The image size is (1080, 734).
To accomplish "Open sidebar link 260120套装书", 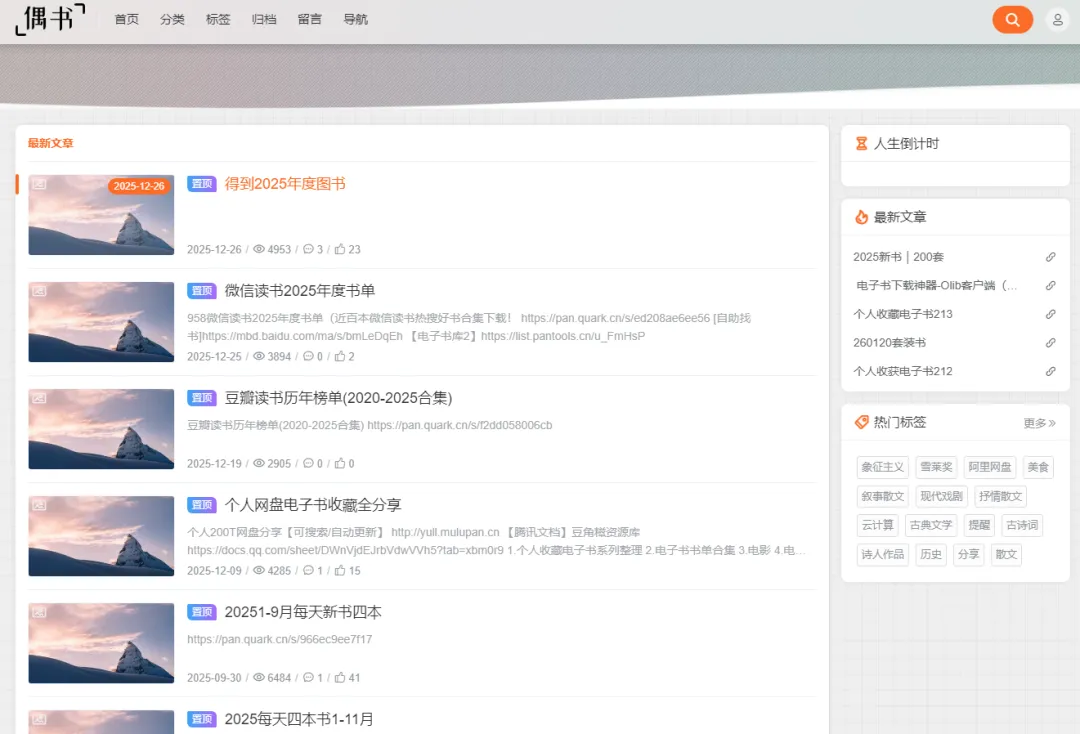I will [x=889, y=342].
